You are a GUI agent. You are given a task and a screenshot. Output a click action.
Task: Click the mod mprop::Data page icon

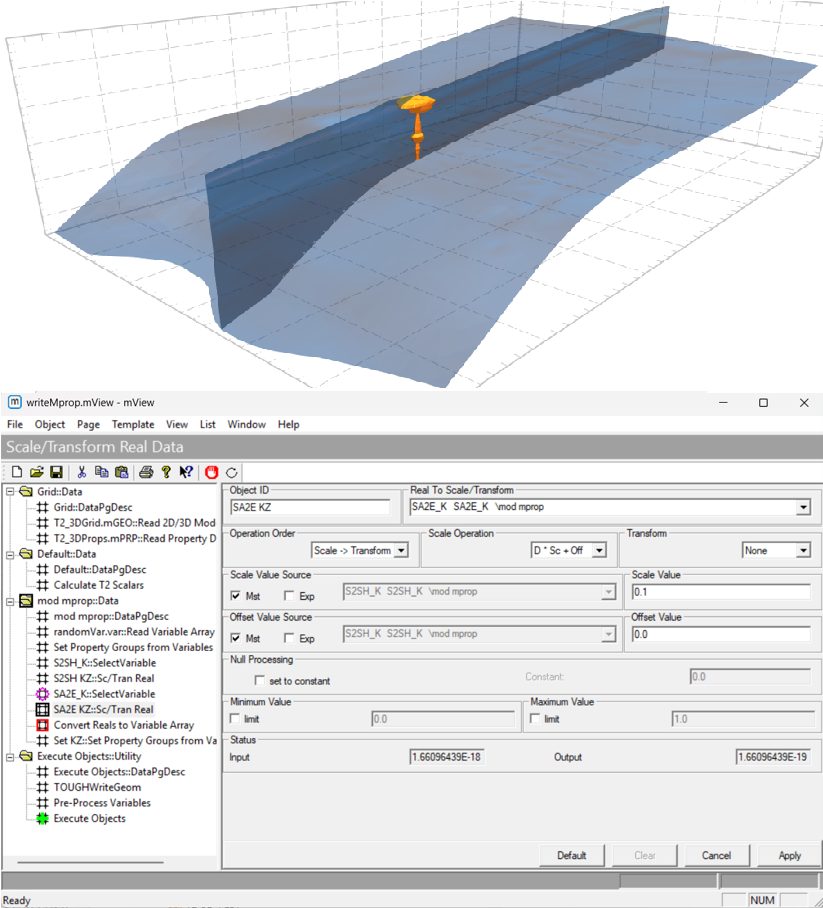coord(25,601)
